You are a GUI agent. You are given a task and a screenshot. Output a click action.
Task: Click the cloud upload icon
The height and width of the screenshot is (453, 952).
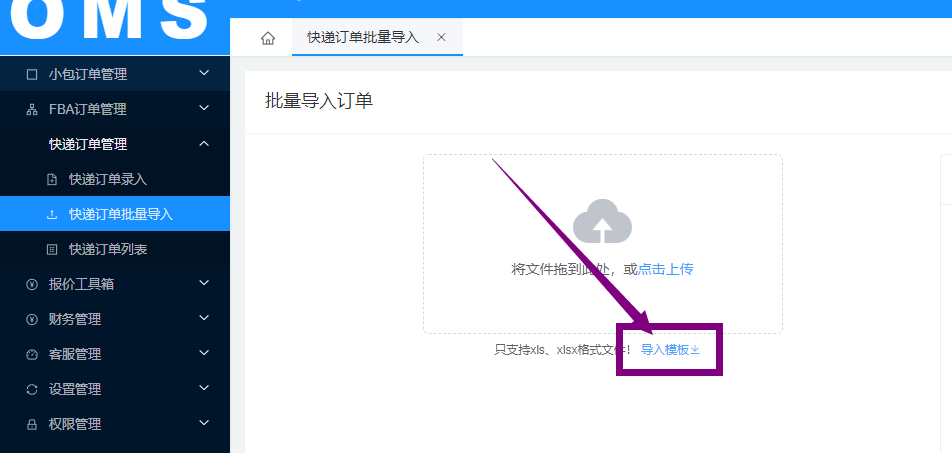[602, 221]
